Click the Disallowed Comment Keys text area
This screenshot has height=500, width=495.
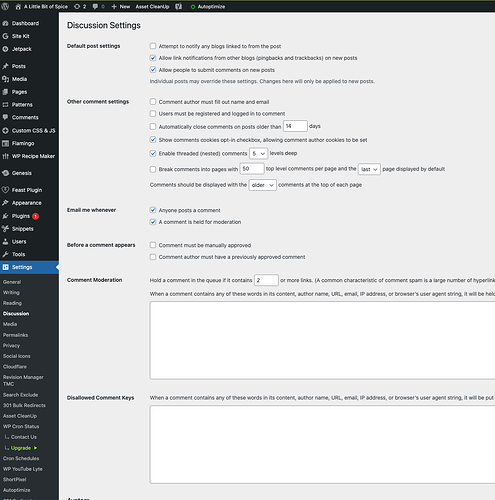pyautogui.click(x=322, y=444)
